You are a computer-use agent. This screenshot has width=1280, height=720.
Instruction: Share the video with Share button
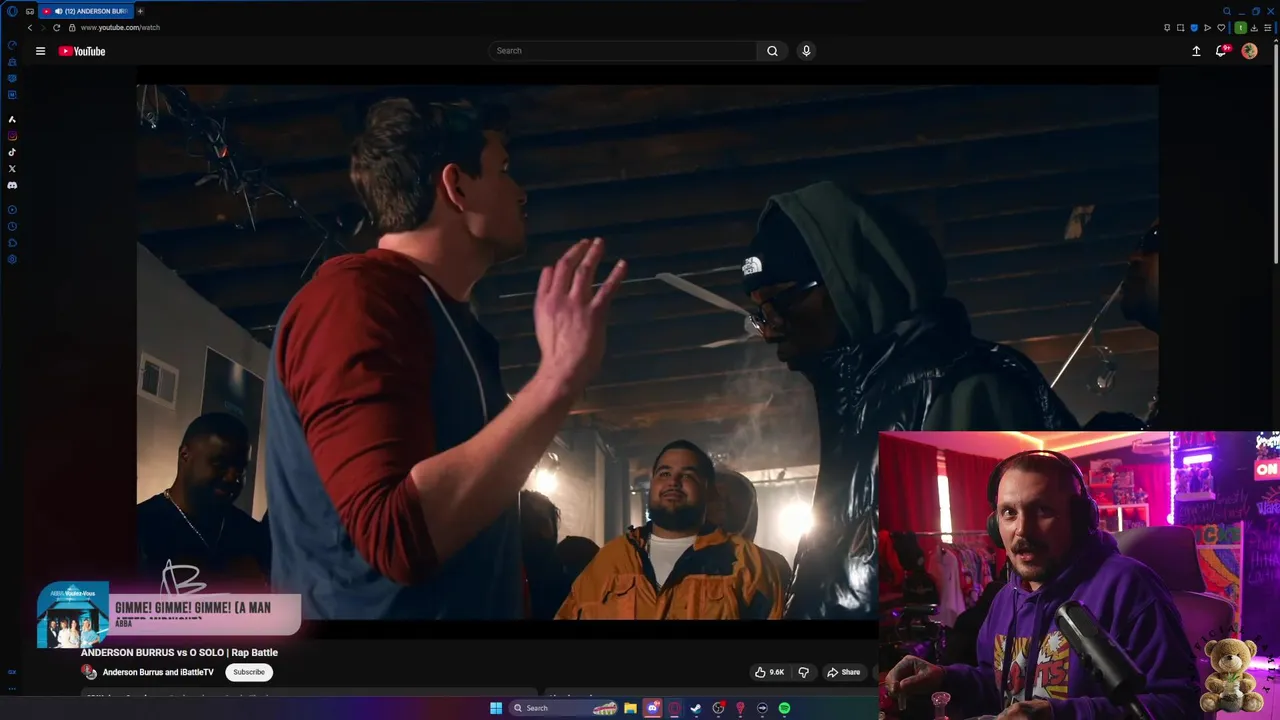coord(844,672)
